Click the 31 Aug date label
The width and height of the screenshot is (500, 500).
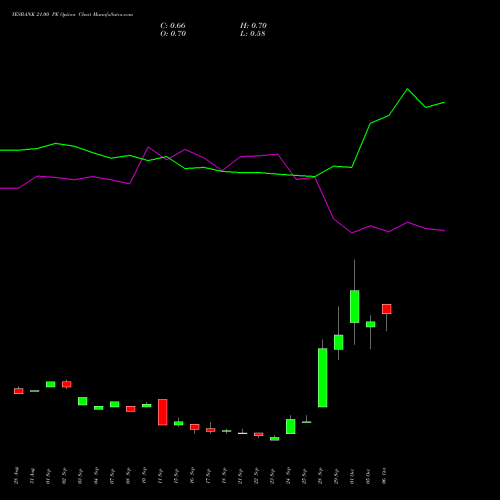(x=32, y=476)
